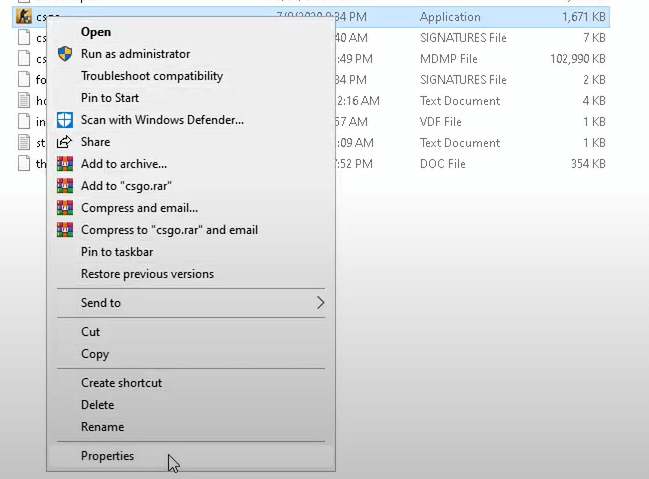Choose Add to "csgo.rar"
The image size is (649, 479).
(191, 186)
